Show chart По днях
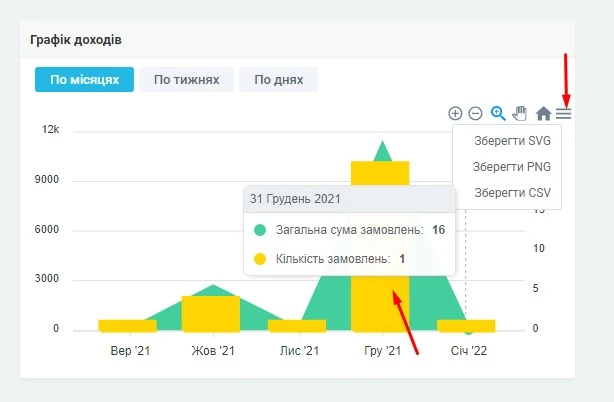Viewport: 614px width, 402px height. [278, 80]
